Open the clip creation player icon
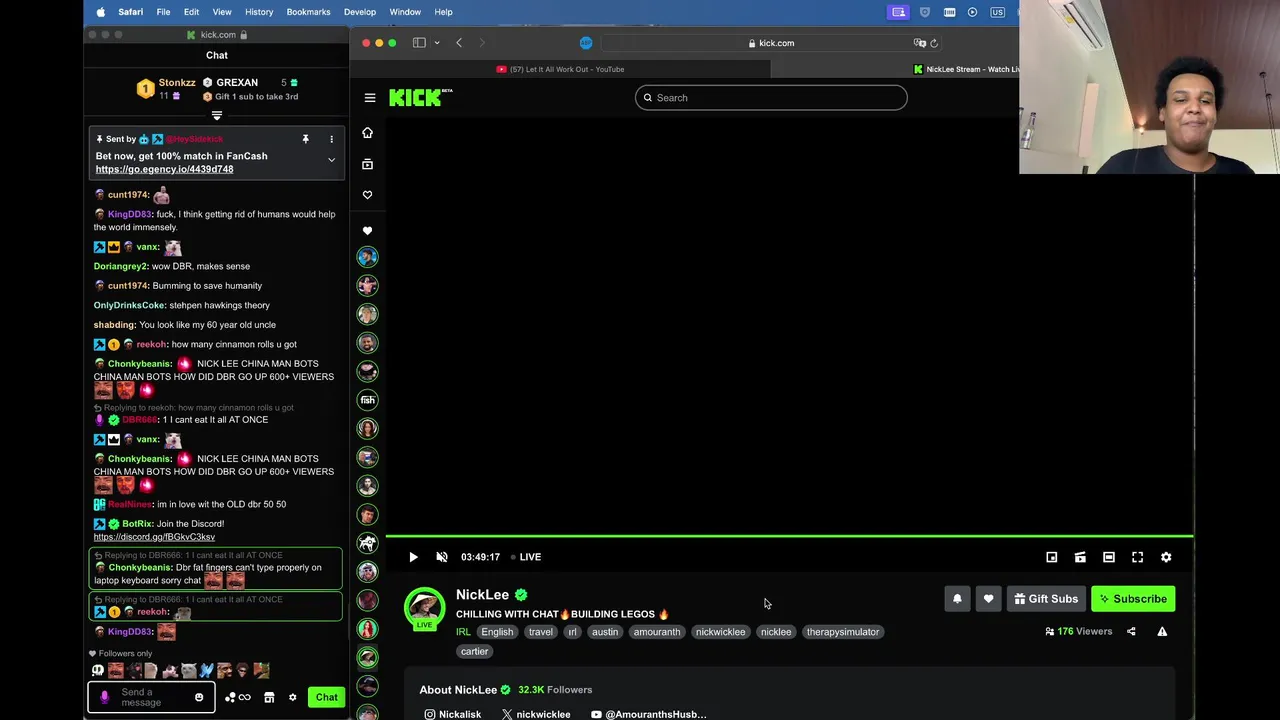The width and height of the screenshot is (1280, 720). click(1080, 557)
